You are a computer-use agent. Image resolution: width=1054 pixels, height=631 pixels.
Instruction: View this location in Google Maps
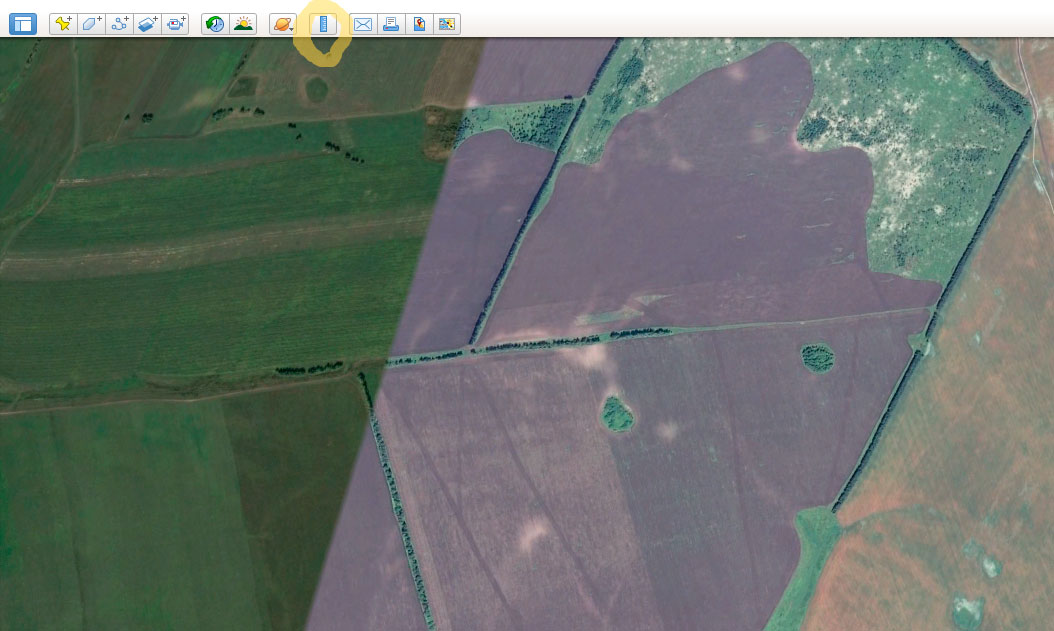click(447, 24)
